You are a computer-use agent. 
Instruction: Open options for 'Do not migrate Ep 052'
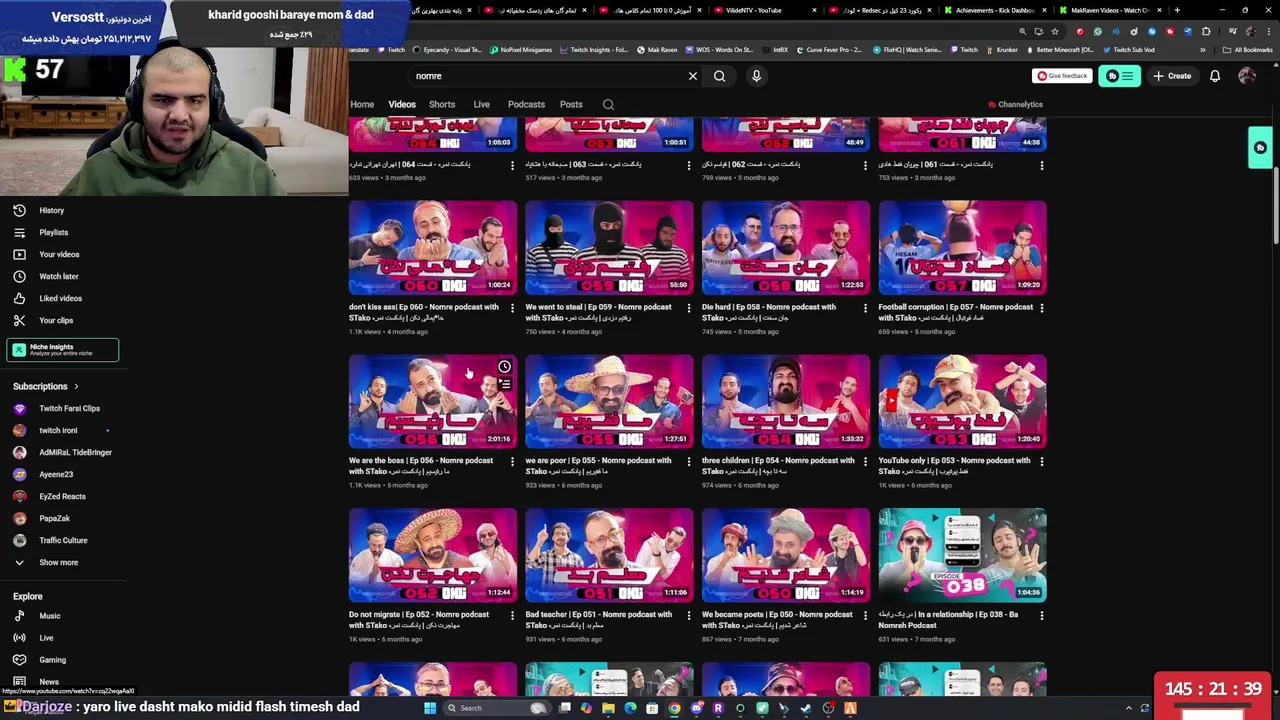pyautogui.click(x=512, y=616)
